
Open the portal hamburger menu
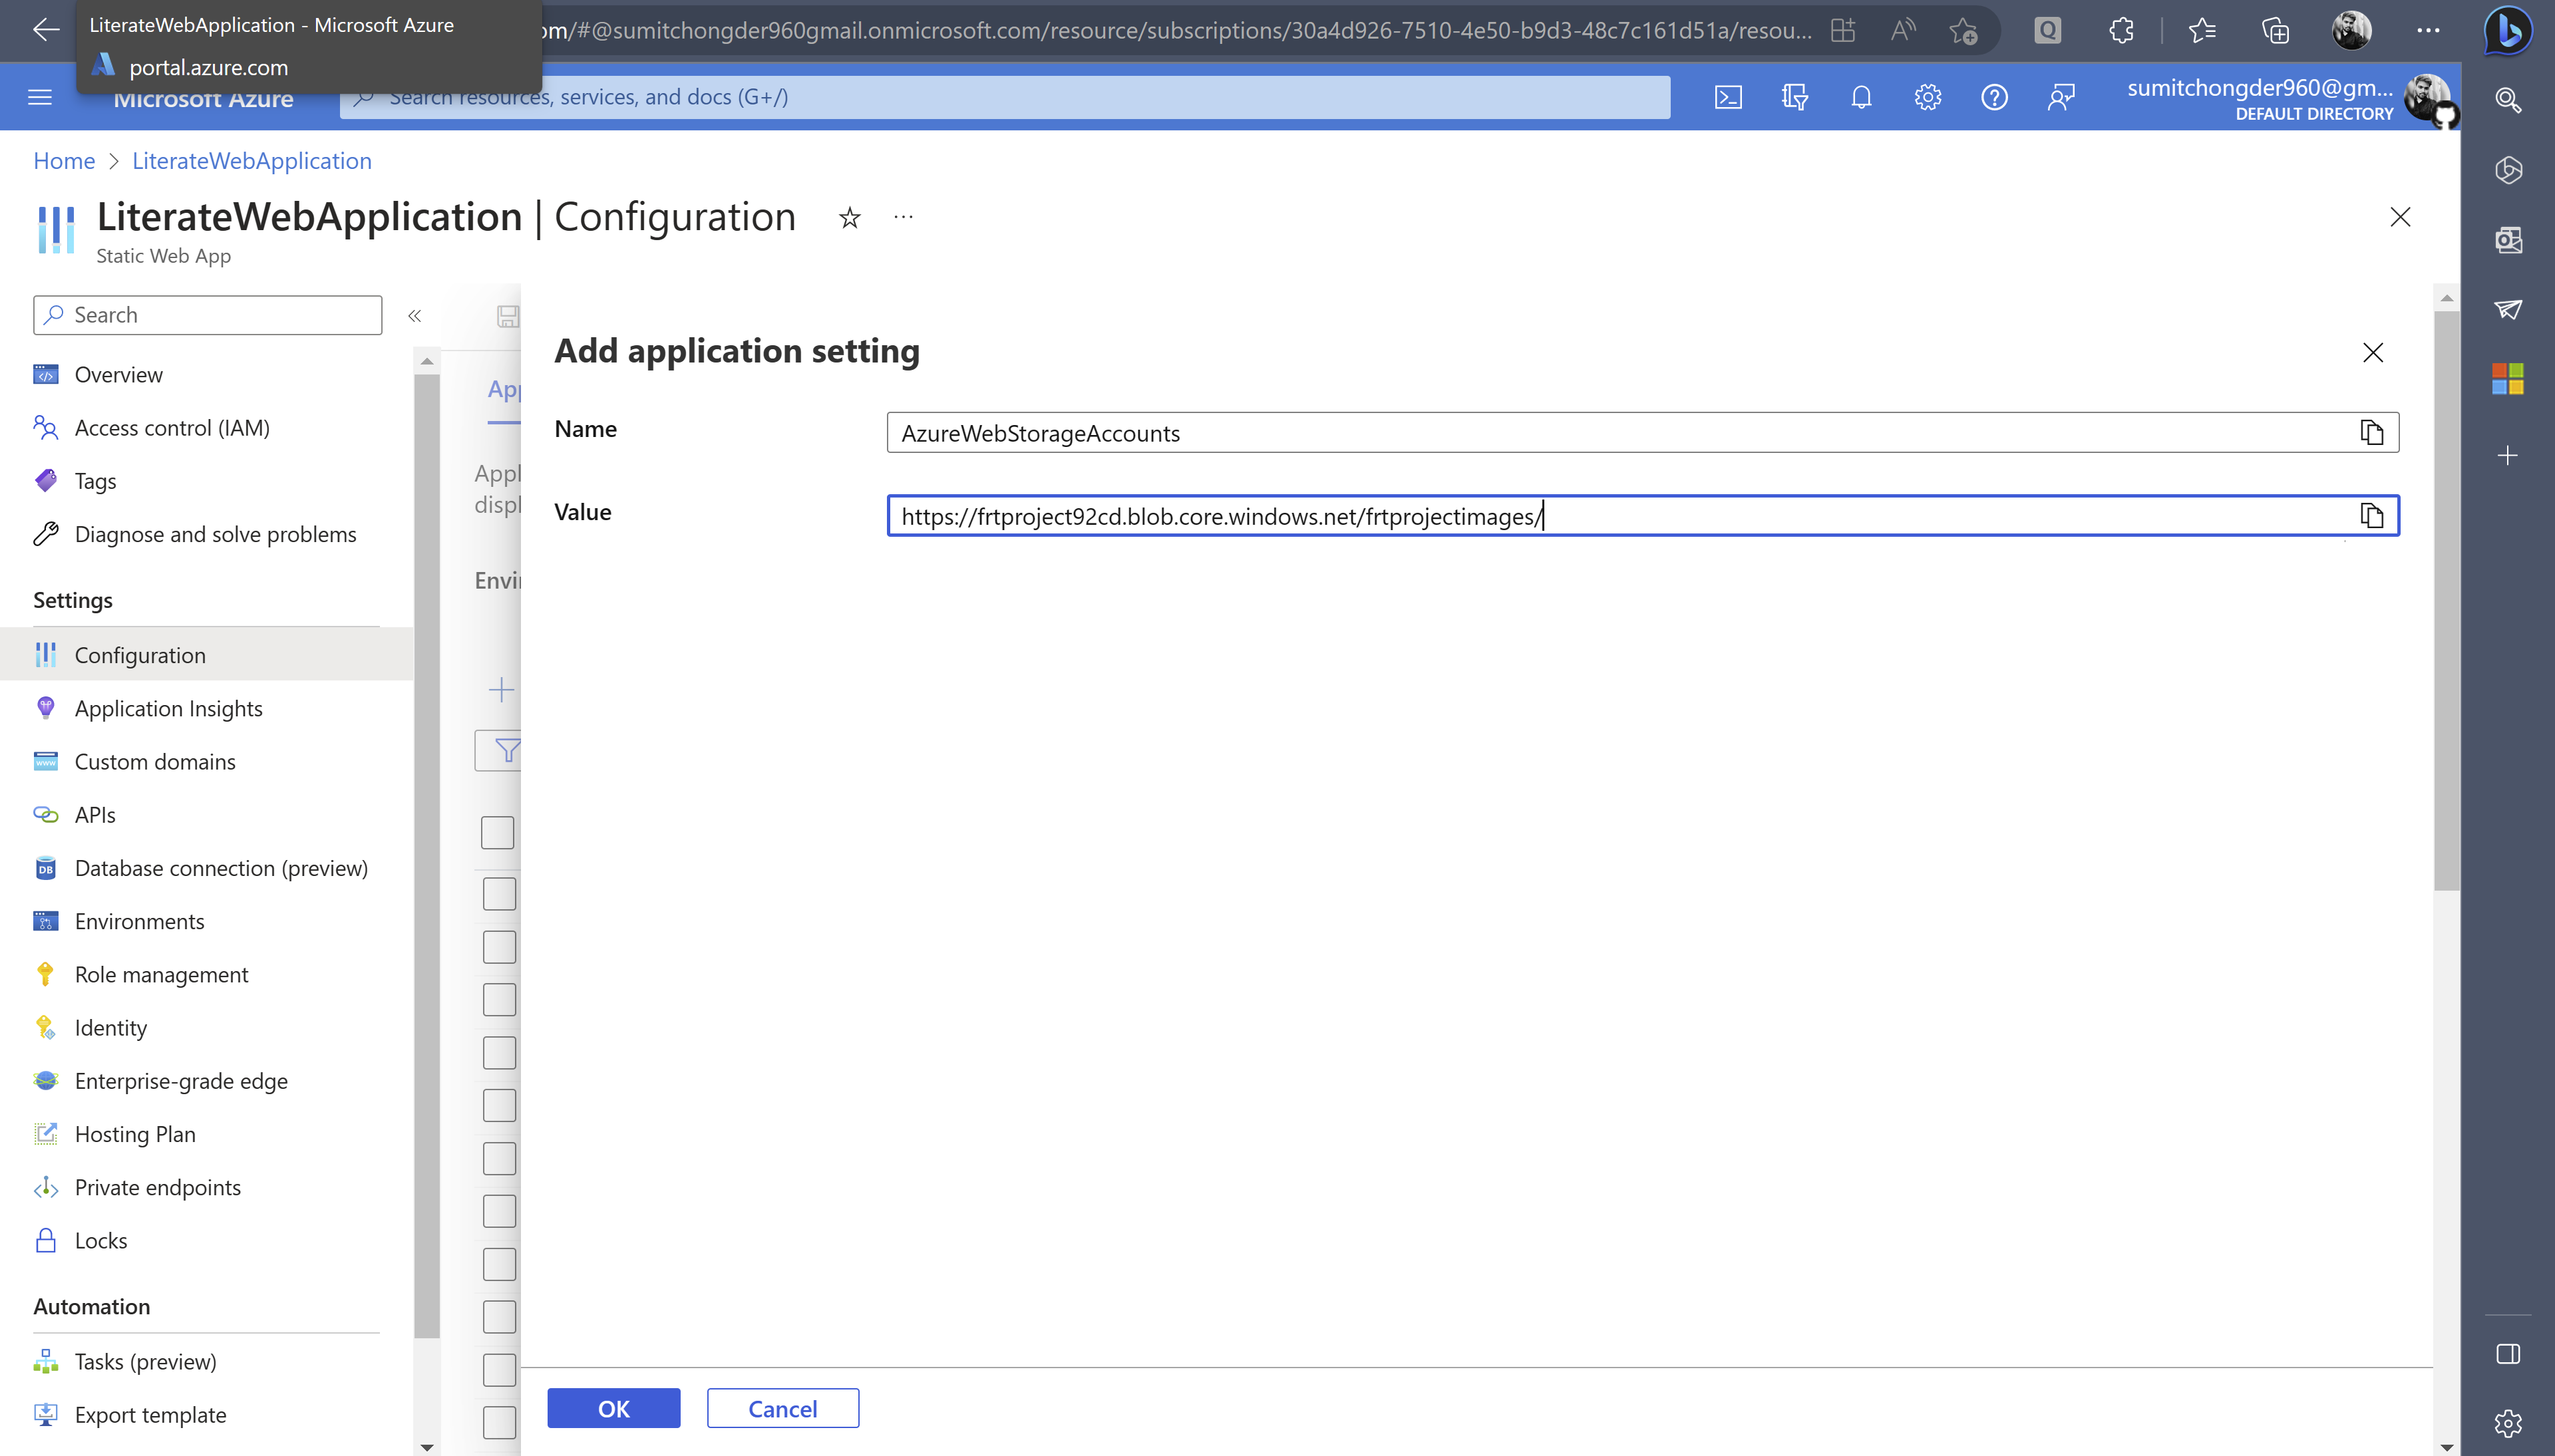coord(39,96)
